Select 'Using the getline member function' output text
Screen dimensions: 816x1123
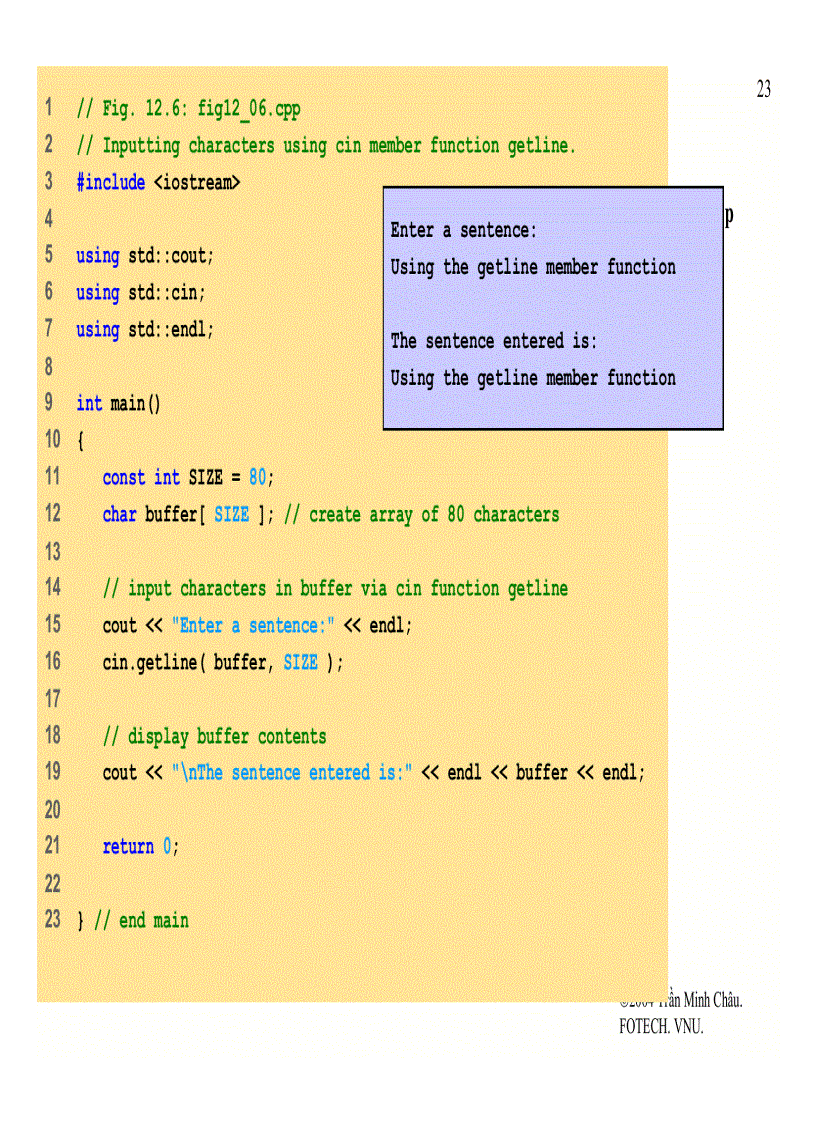(533, 267)
